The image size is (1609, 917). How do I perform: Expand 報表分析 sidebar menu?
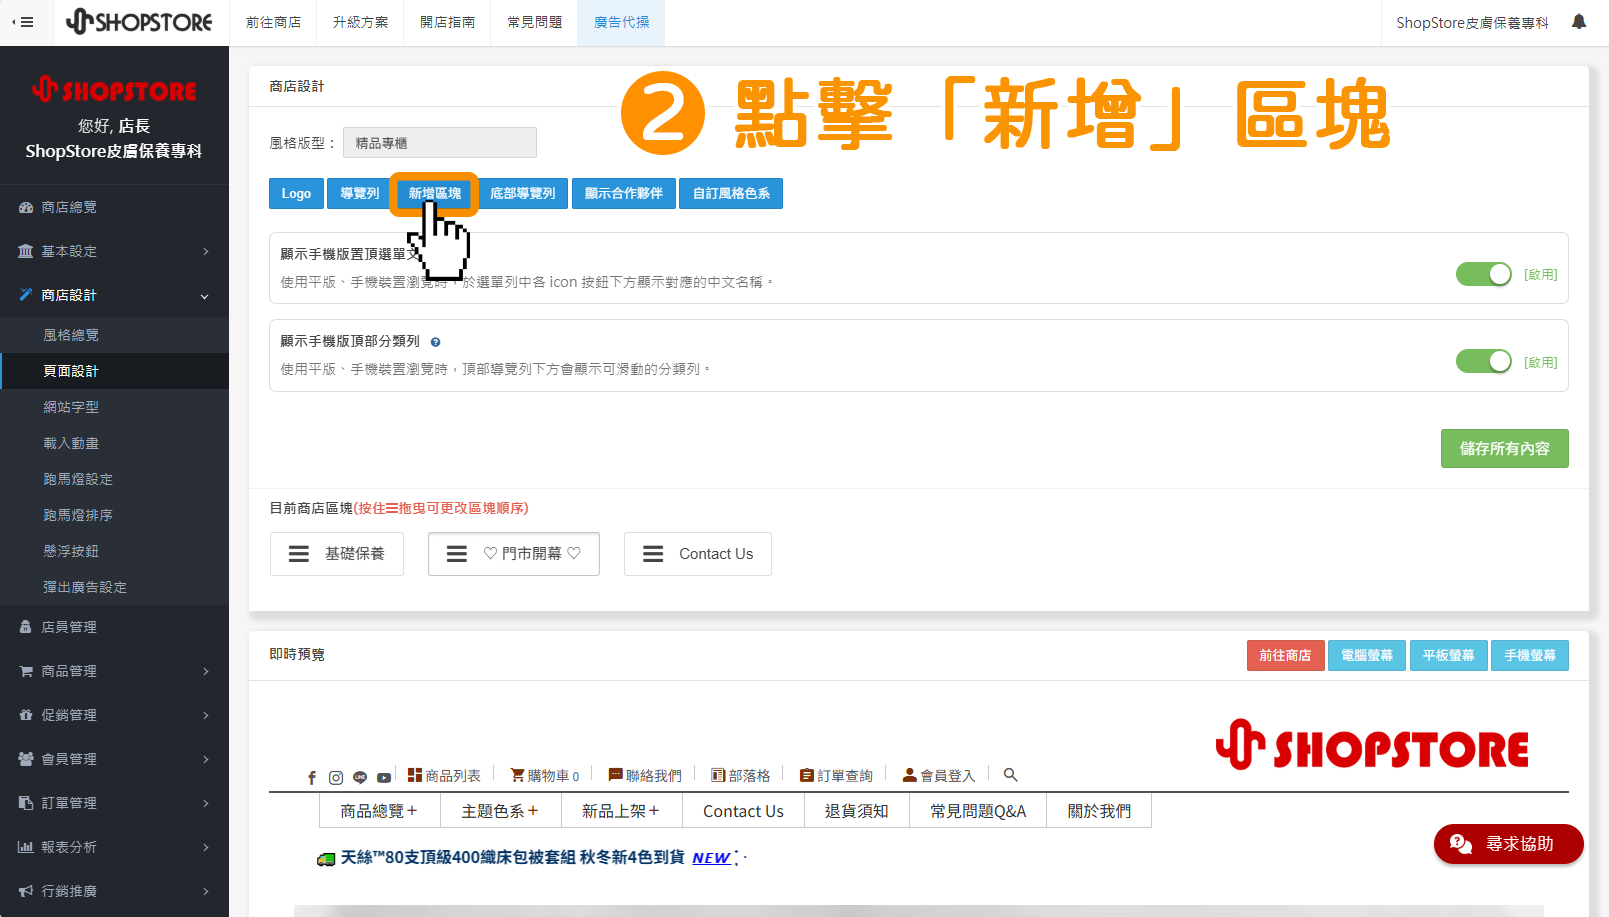click(x=114, y=847)
